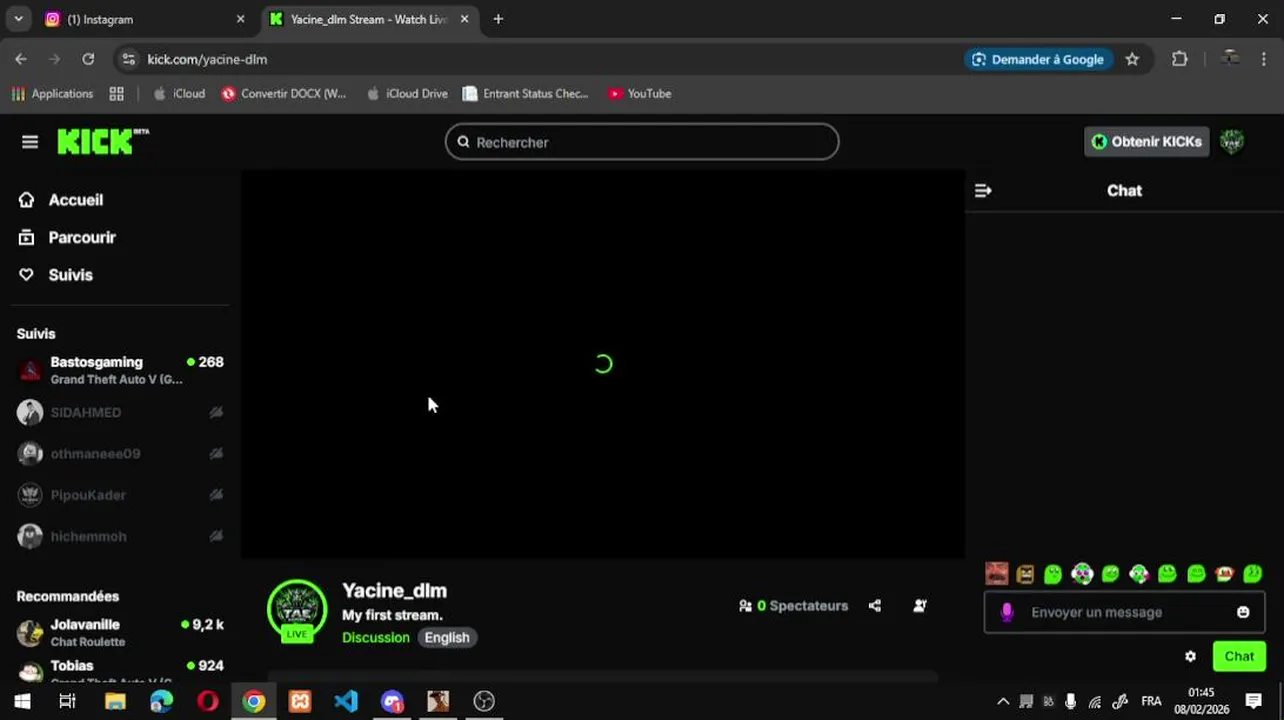View site information icon in the address bar
This screenshot has width=1284, height=720.
click(x=128, y=59)
